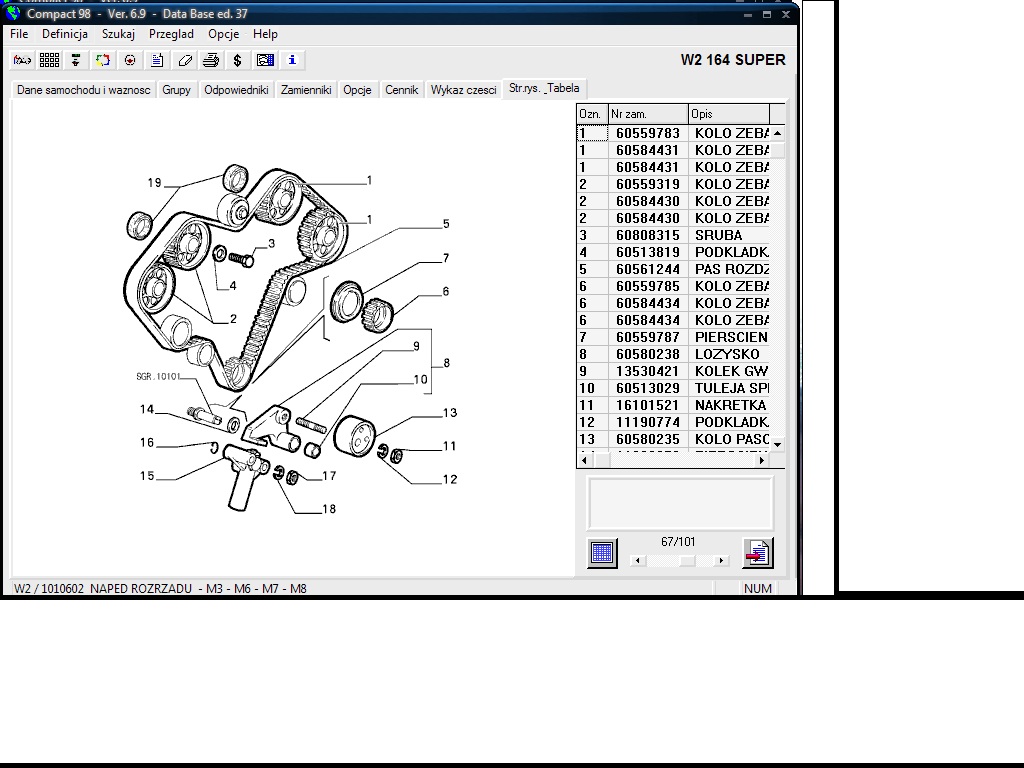This screenshot has height=768, width=1024.
Task: Open the blue info icon
Action: (x=292, y=60)
